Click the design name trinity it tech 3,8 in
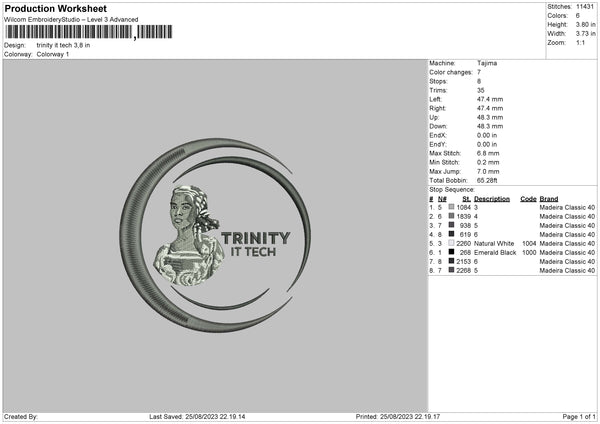The height and width of the screenshot is (424, 600). tap(63, 45)
